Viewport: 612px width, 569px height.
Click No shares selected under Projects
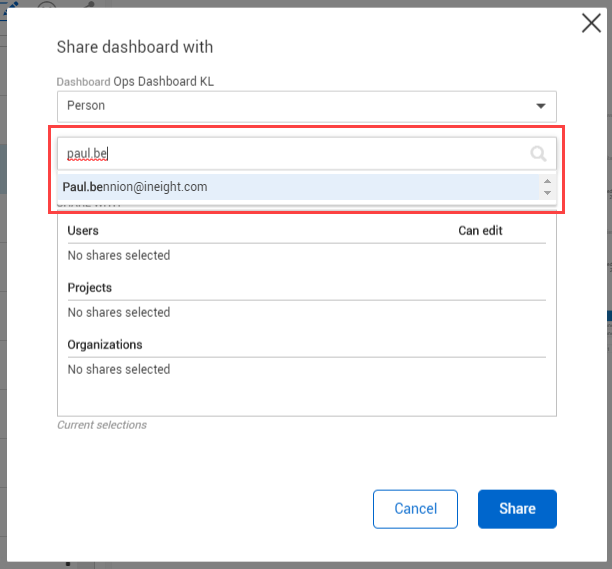[x=119, y=312]
